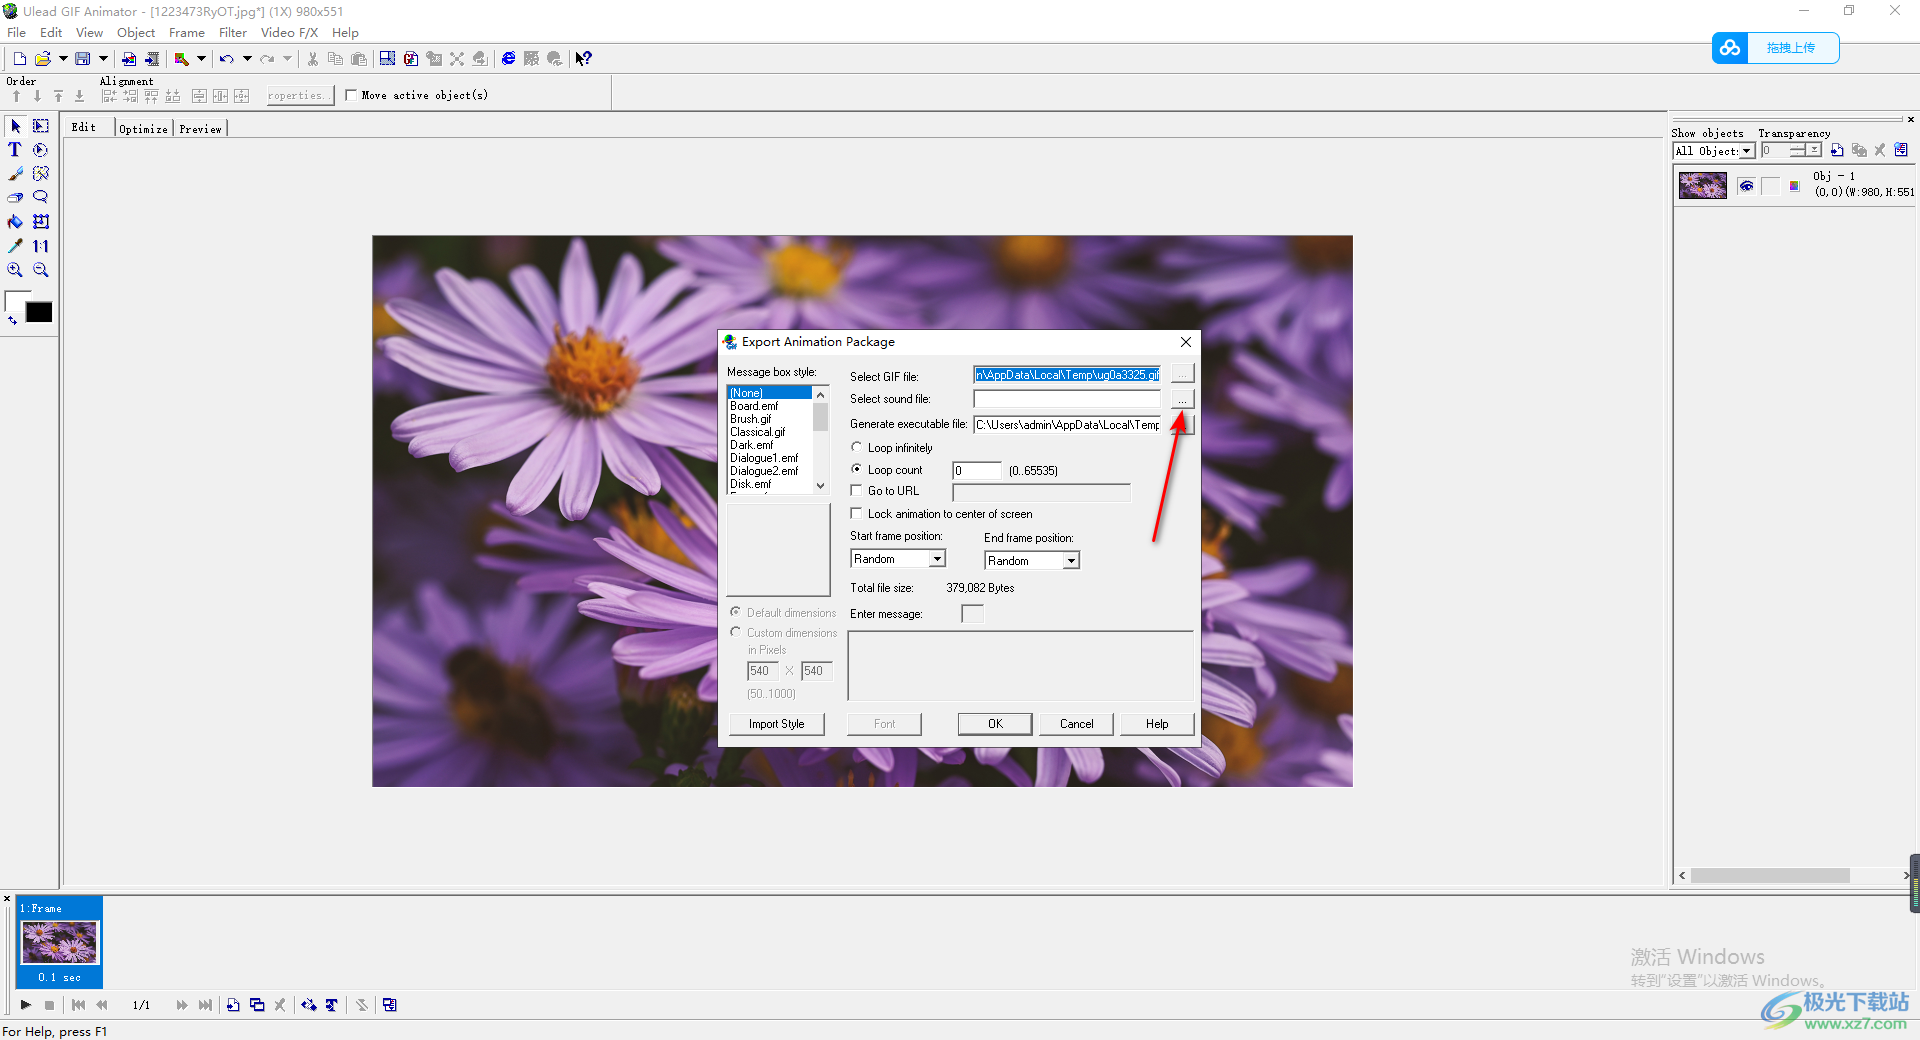Viewport: 1920px width, 1040px height.
Task: Select the Paint Brush tool
Action: (15, 174)
